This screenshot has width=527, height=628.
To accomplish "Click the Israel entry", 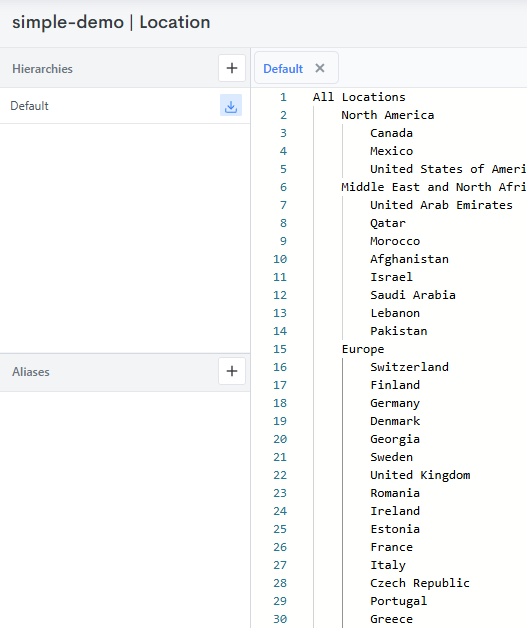I will (391, 277).
